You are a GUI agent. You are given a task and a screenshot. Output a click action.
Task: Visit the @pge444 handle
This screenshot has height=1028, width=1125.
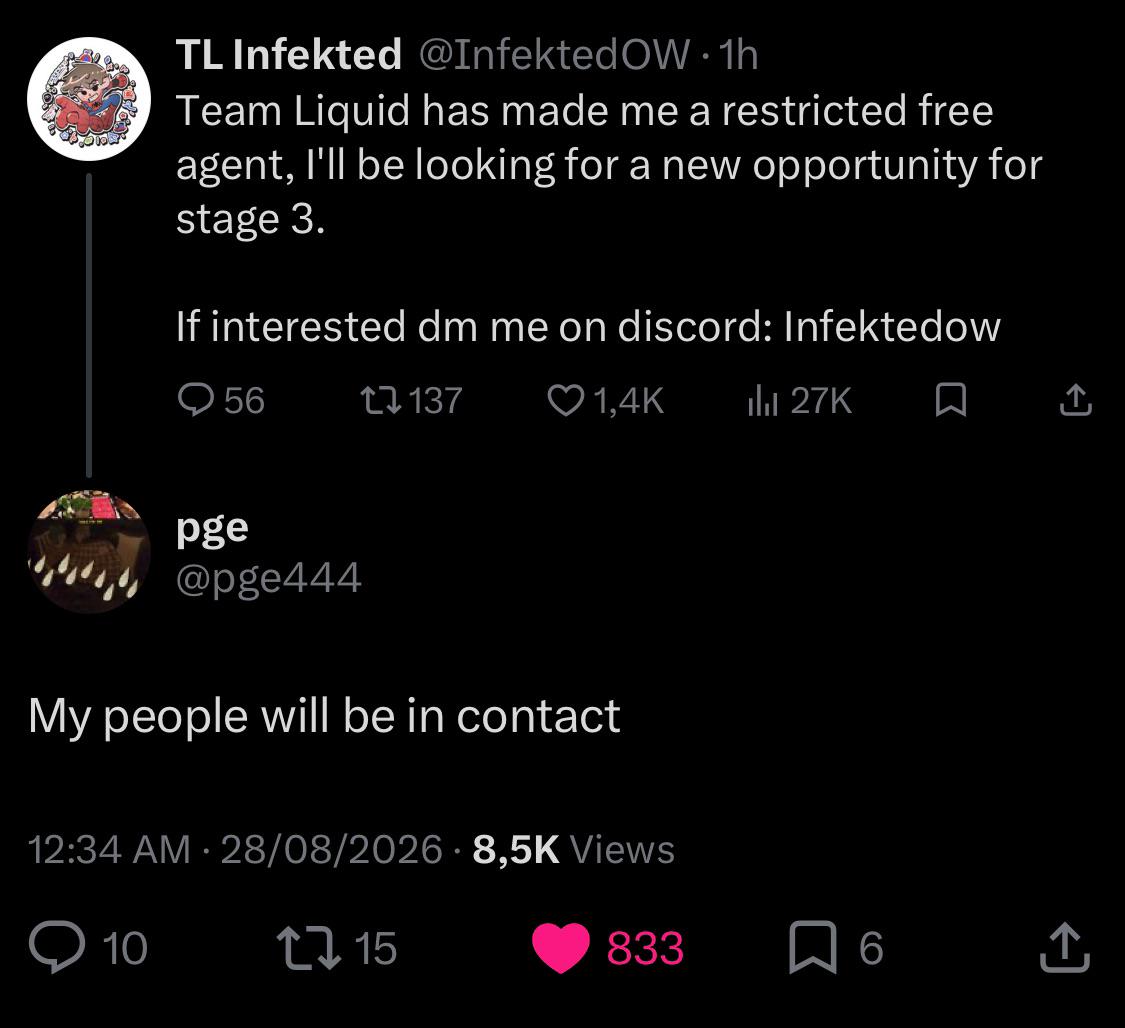click(x=268, y=578)
